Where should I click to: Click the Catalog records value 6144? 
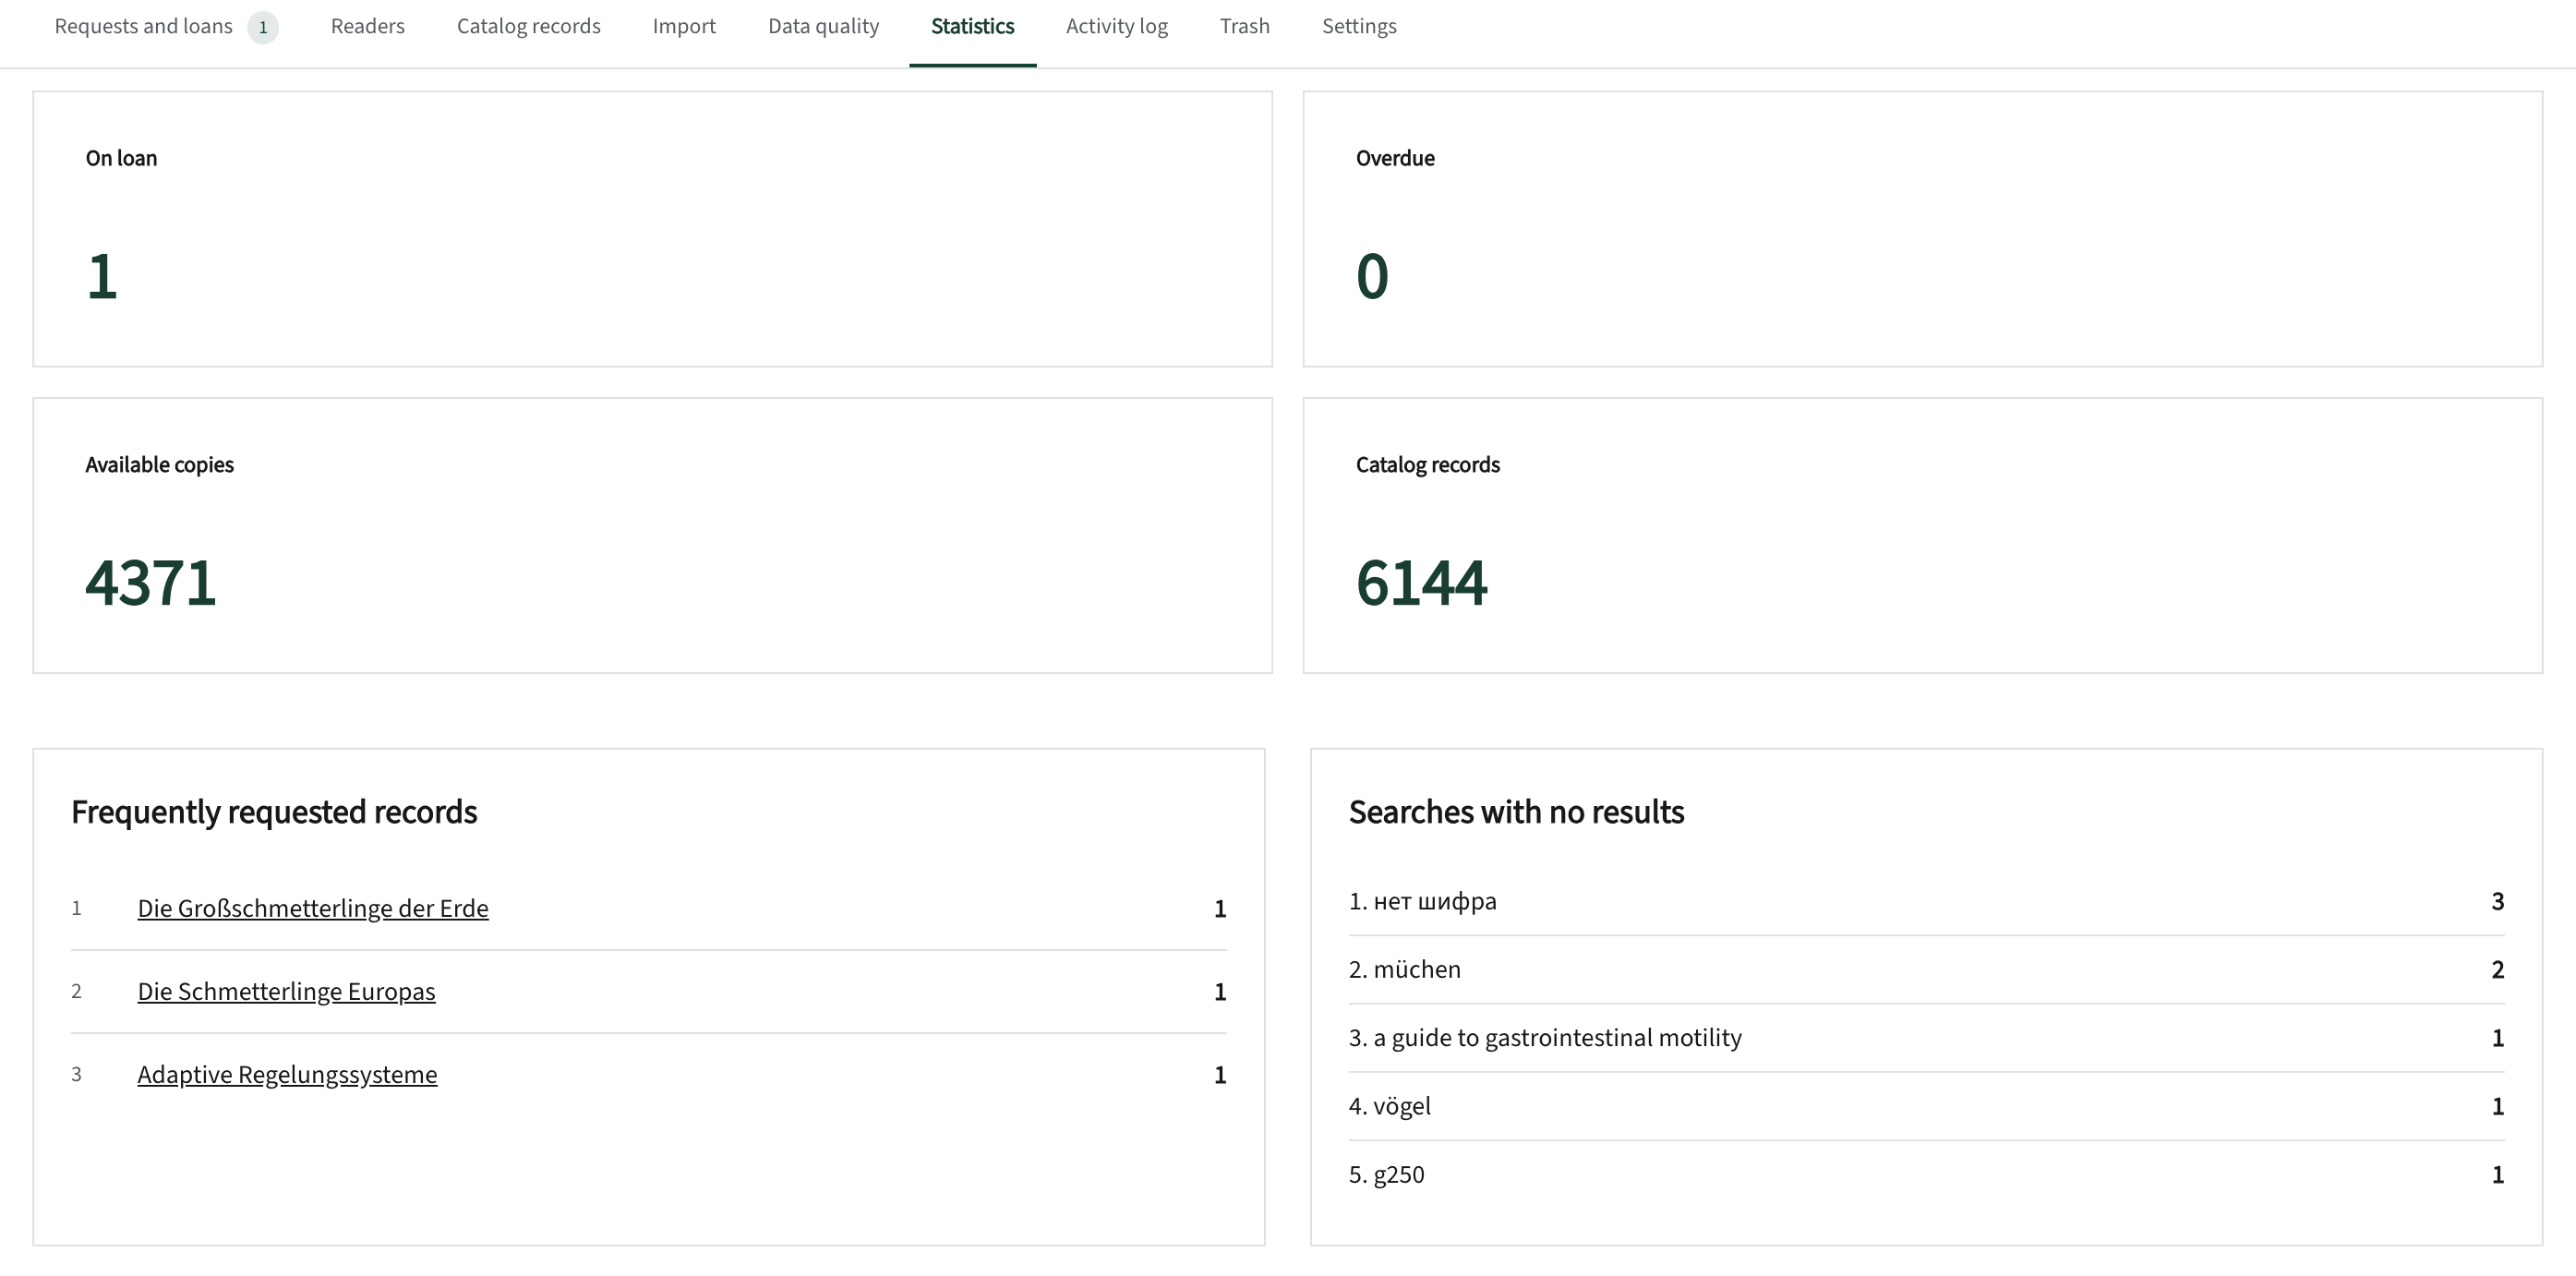(x=1422, y=582)
